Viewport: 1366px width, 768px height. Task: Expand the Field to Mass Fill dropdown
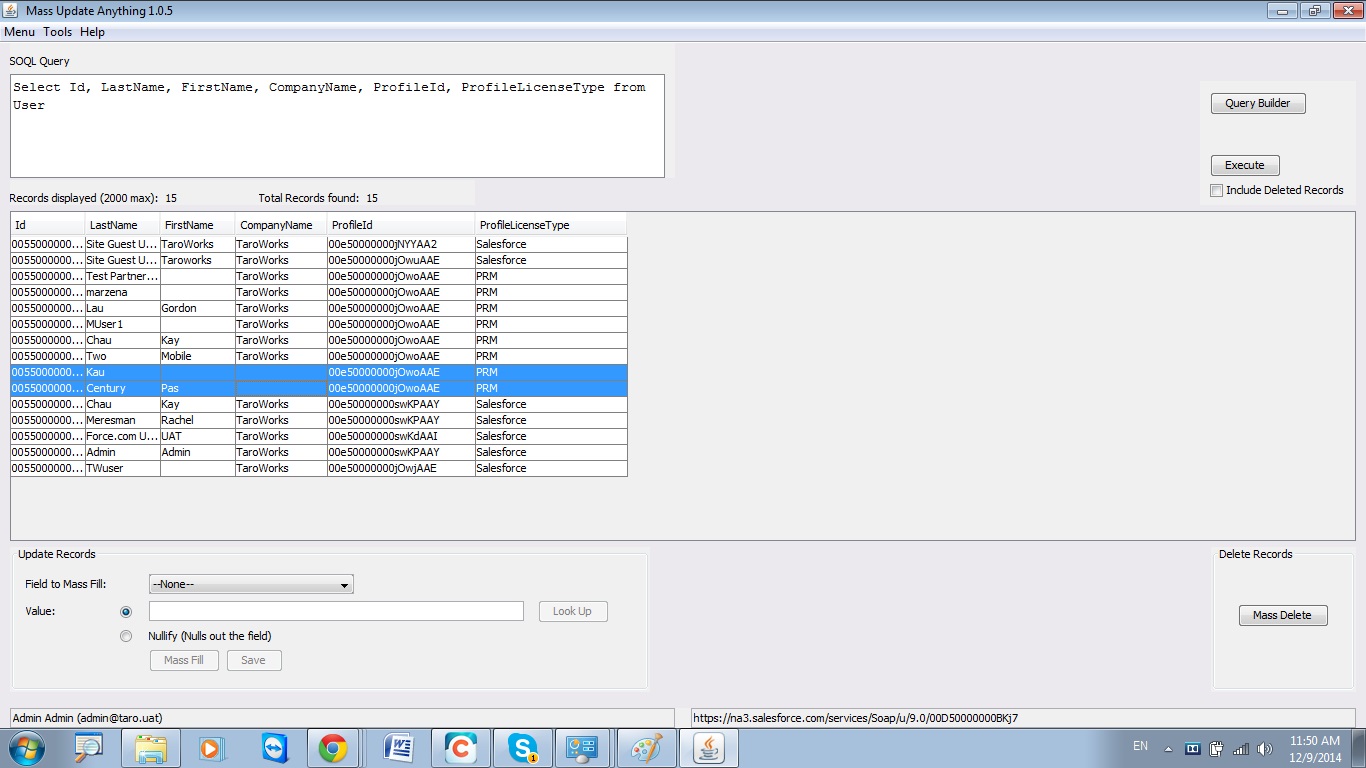click(x=251, y=584)
